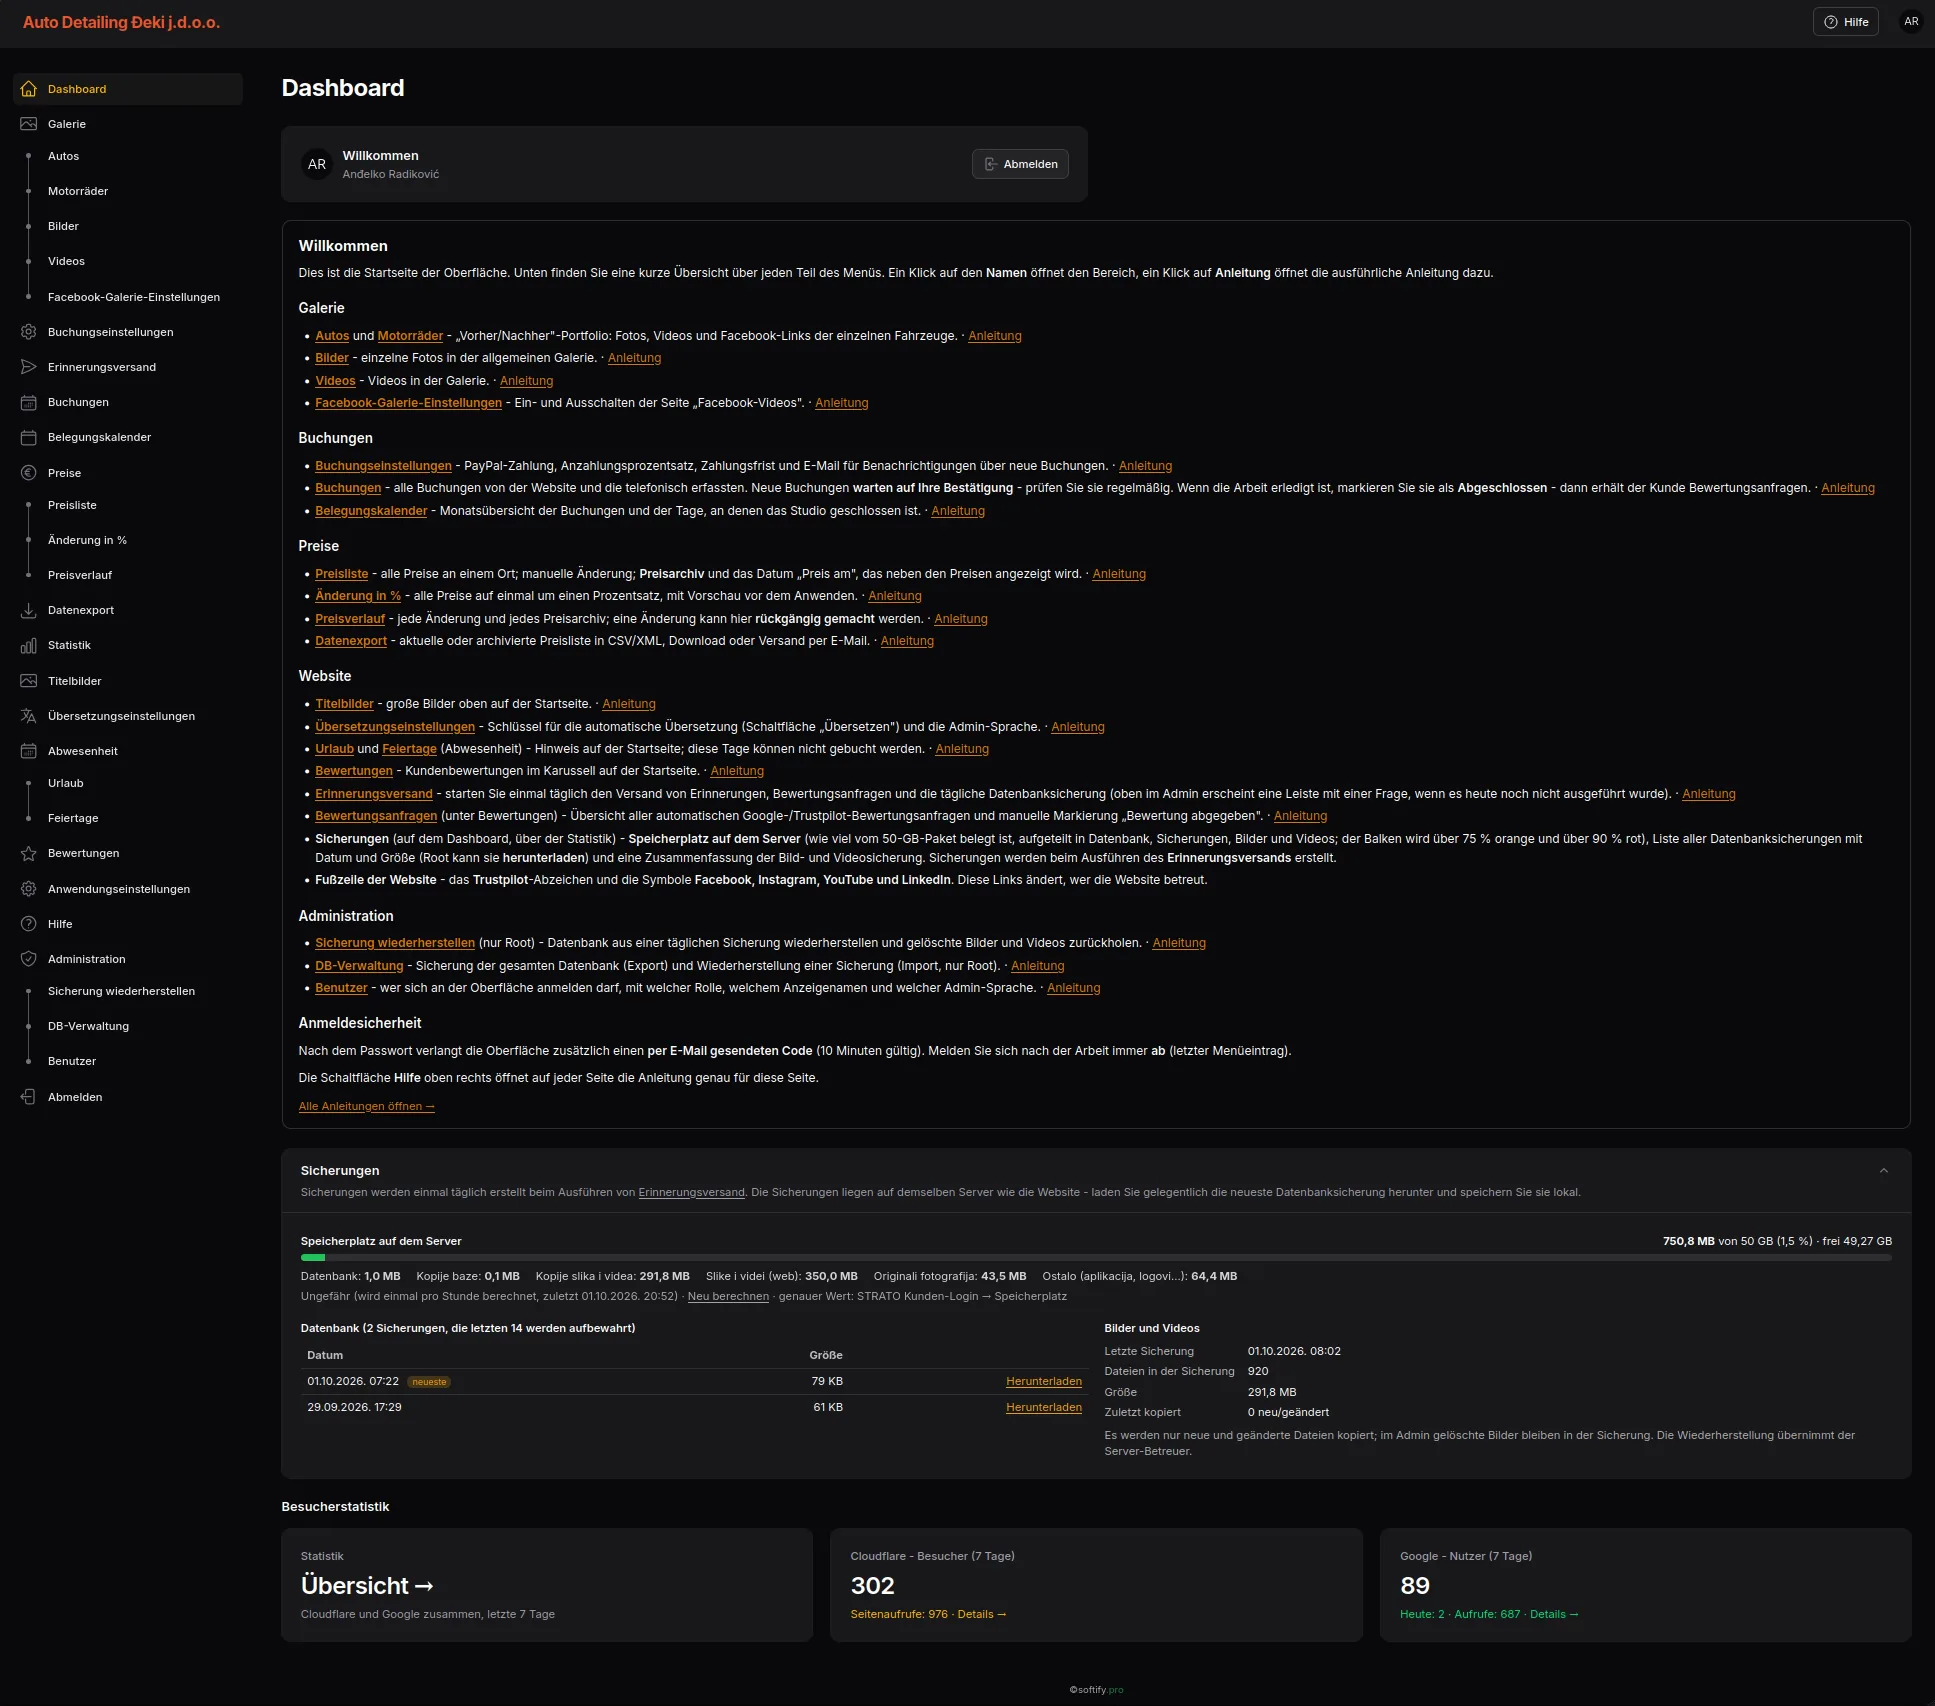Open Urlaub submenu item
This screenshot has width=1935, height=1706.
pyautogui.click(x=66, y=783)
